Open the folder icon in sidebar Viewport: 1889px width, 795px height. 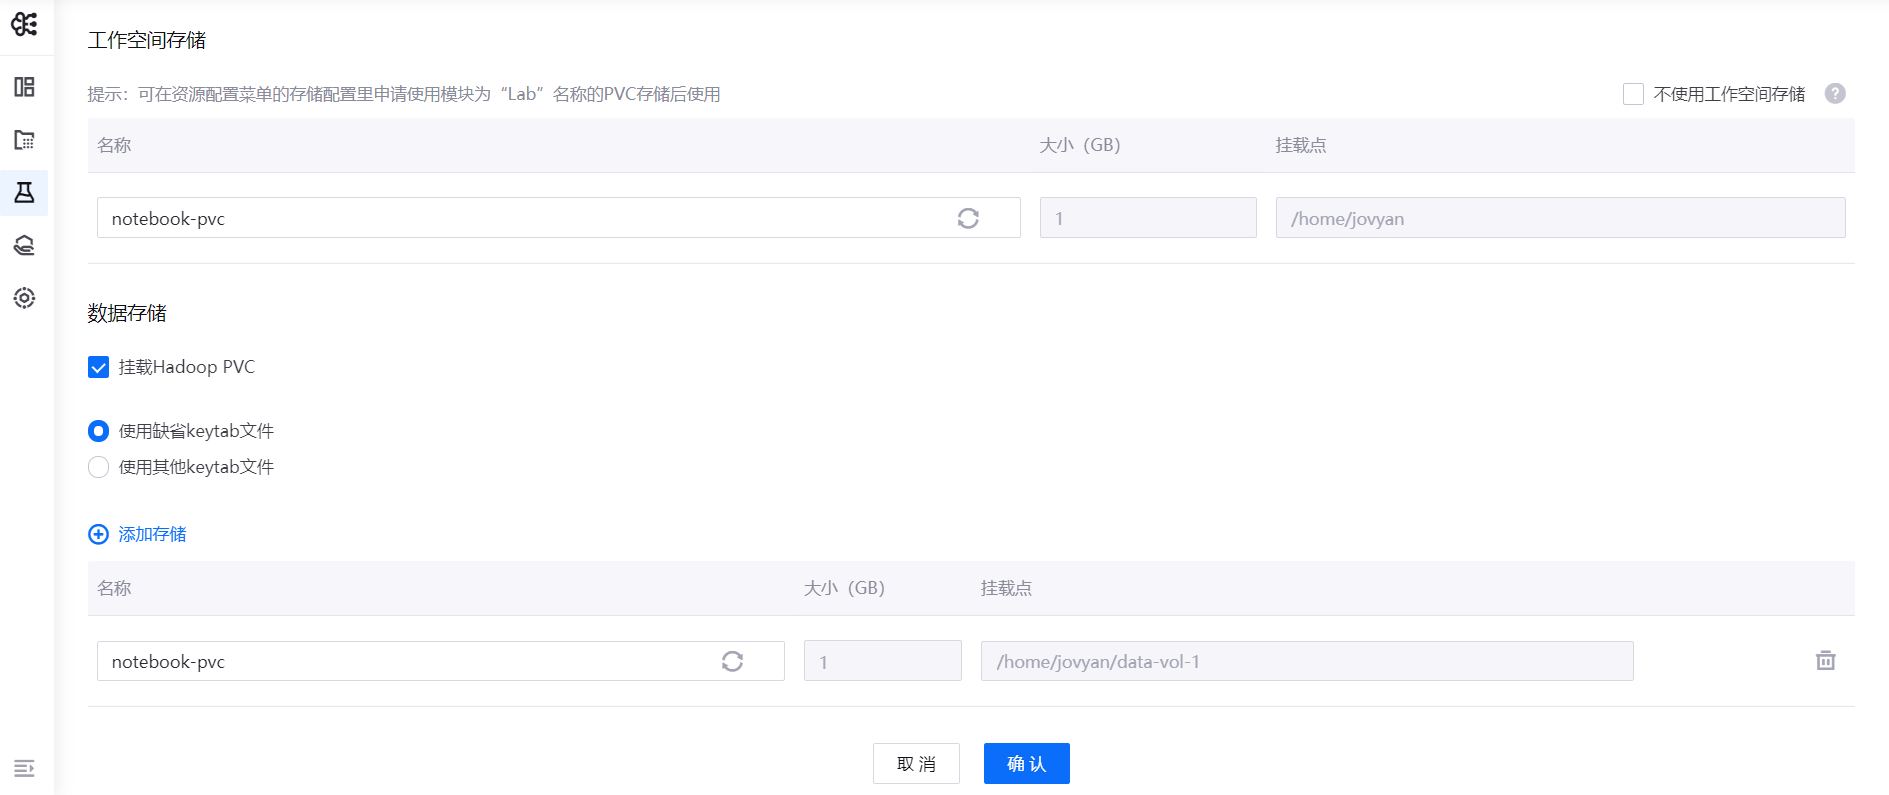click(24, 140)
